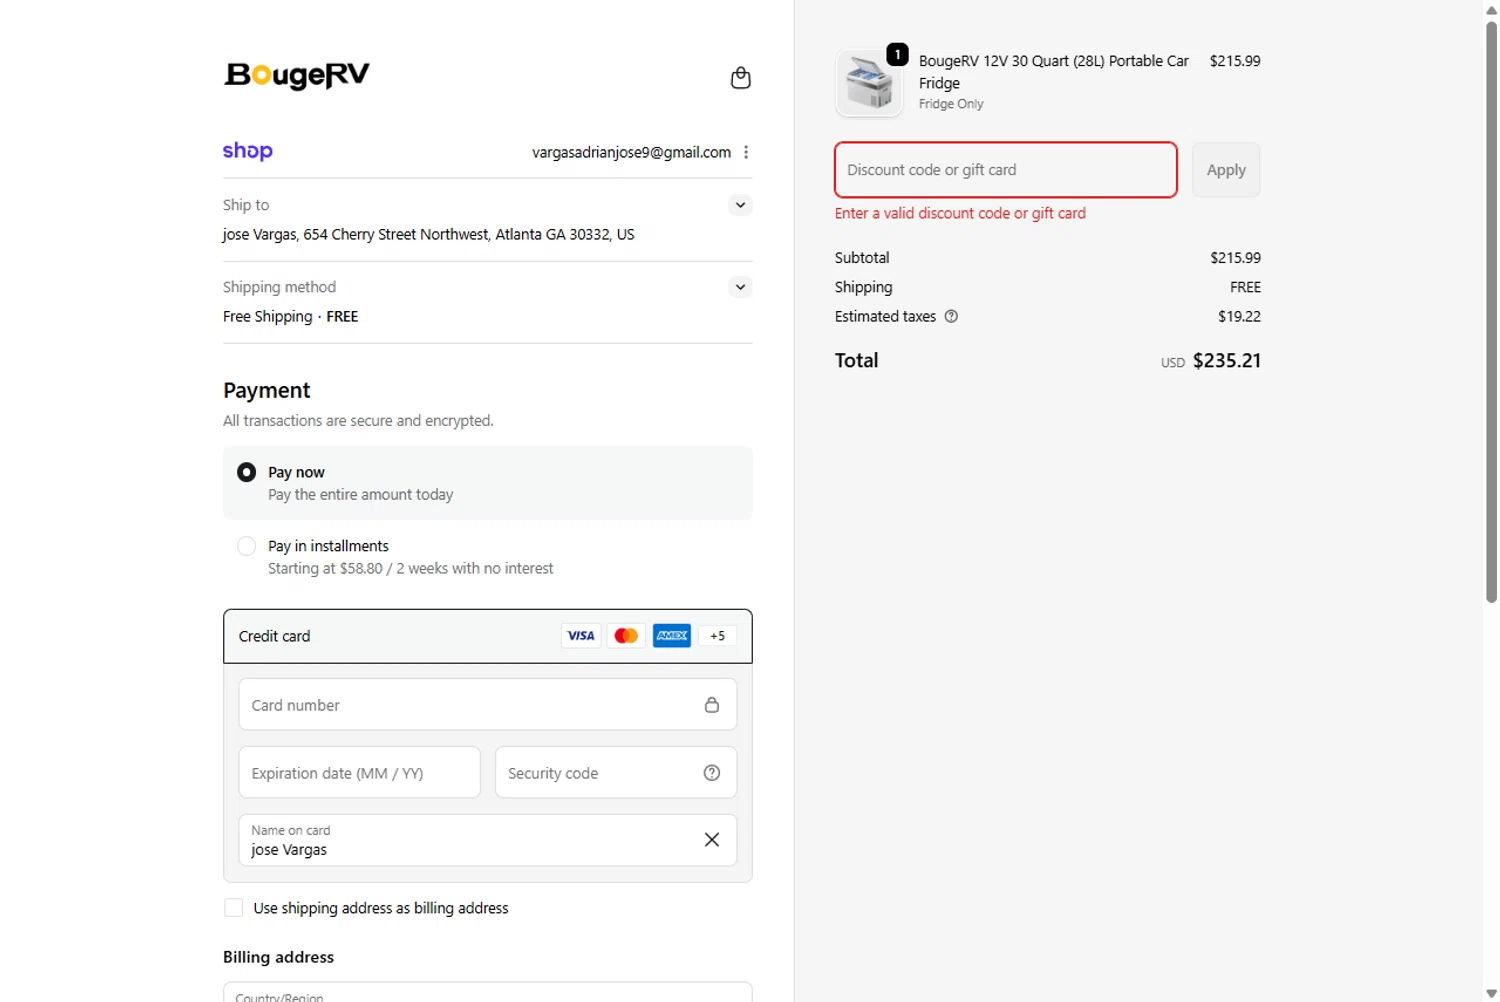
Task: Click the Security code field
Action: pyautogui.click(x=616, y=773)
